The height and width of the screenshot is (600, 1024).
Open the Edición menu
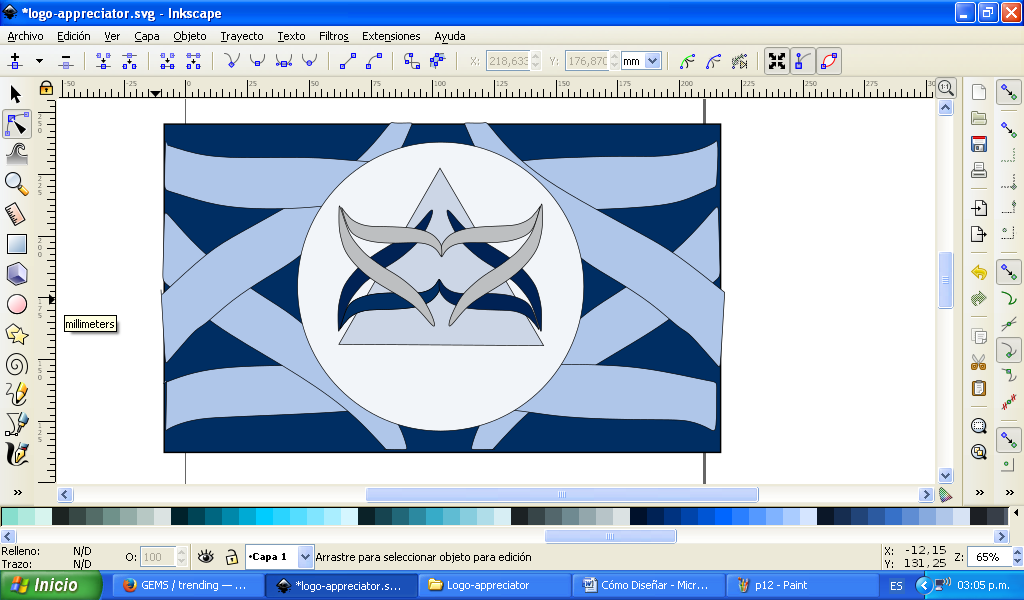(x=73, y=36)
